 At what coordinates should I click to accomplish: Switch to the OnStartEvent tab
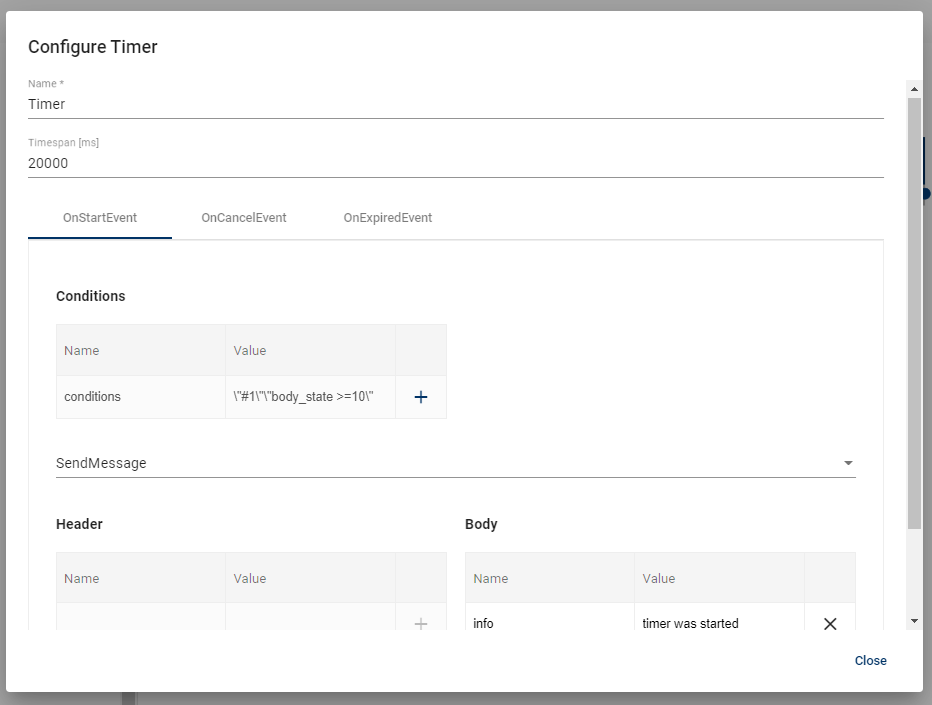pos(100,218)
